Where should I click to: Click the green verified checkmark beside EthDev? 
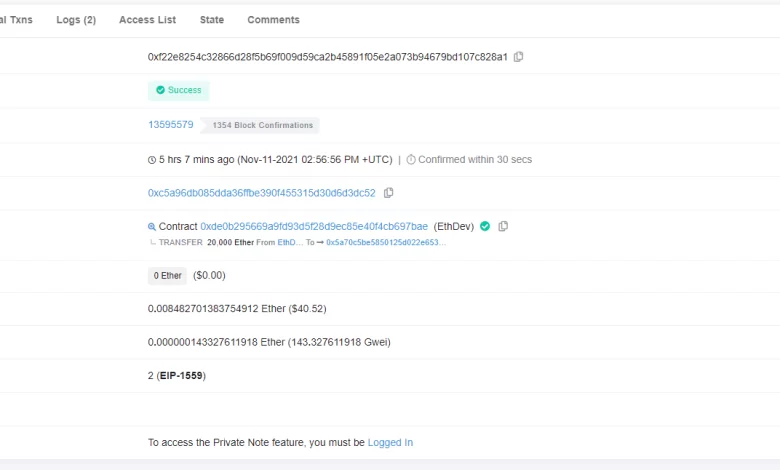pos(485,226)
